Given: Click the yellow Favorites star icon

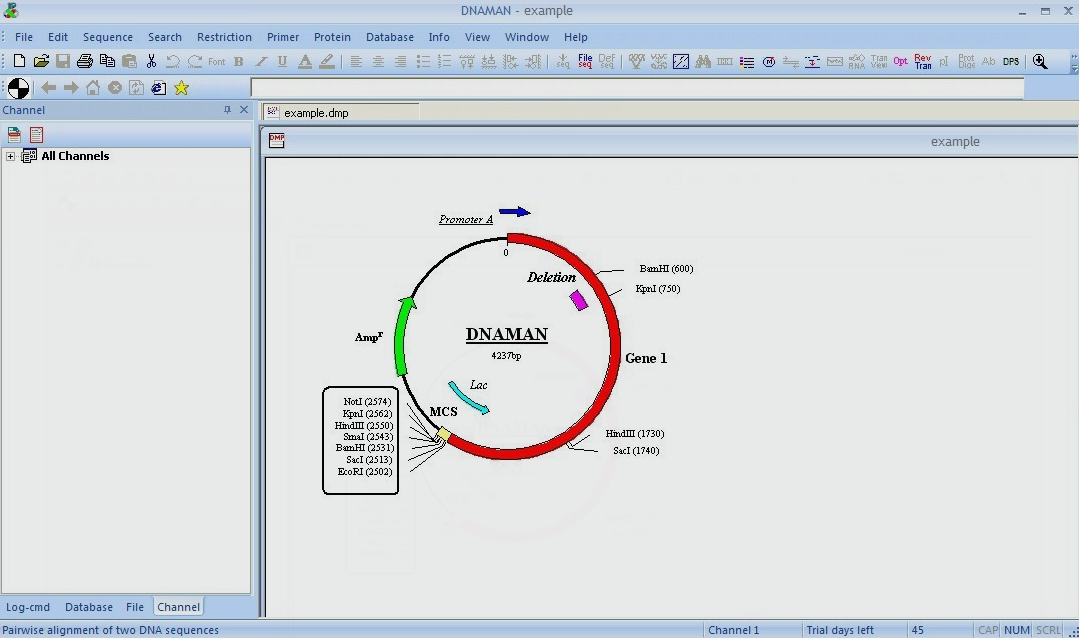Looking at the screenshot, I should point(181,87).
